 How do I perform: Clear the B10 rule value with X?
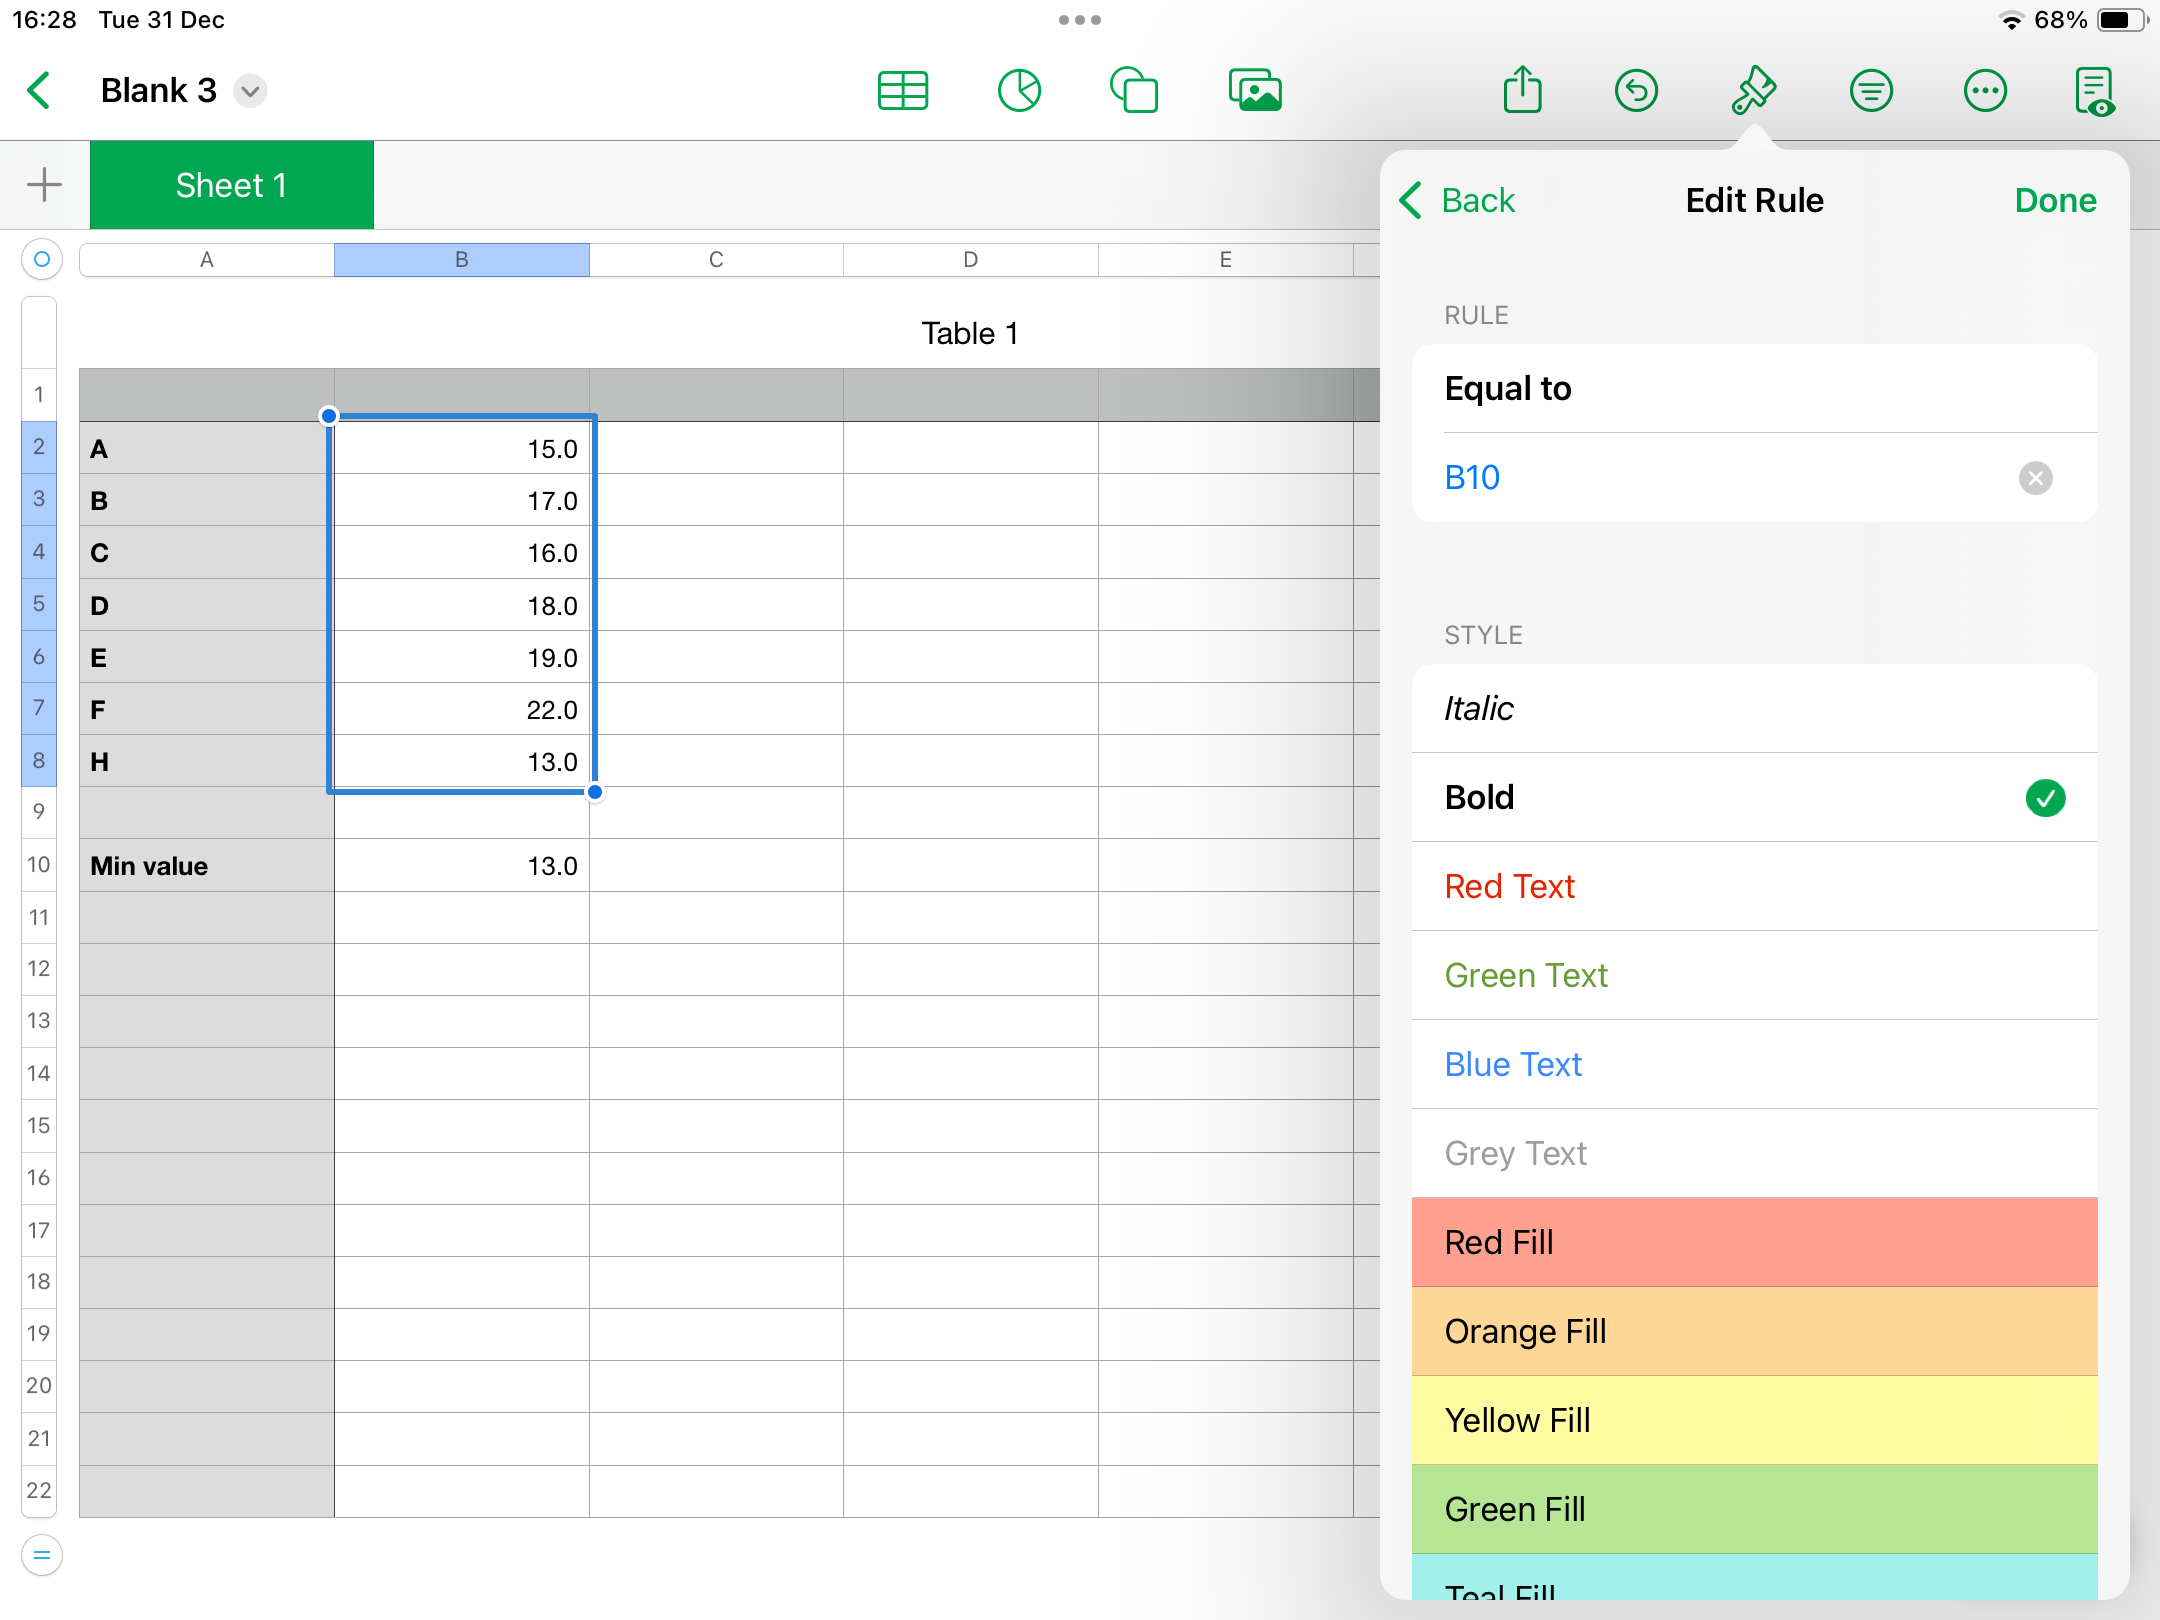click(x=2036, y=478)
